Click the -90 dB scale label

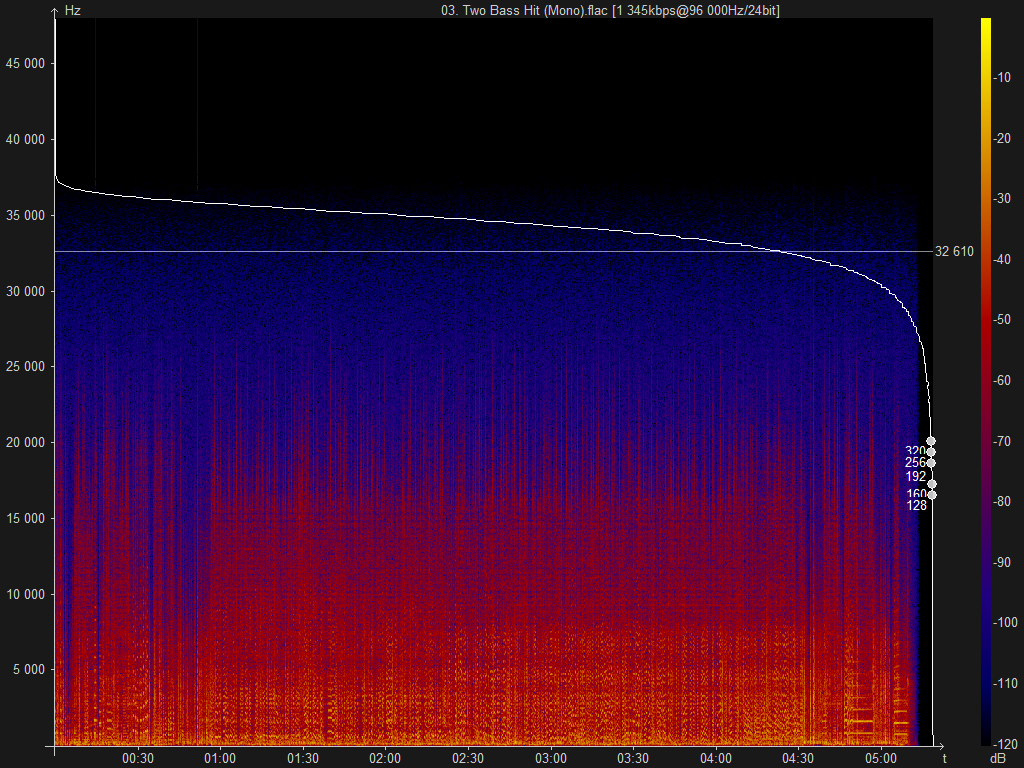(x=1002, y=562)
